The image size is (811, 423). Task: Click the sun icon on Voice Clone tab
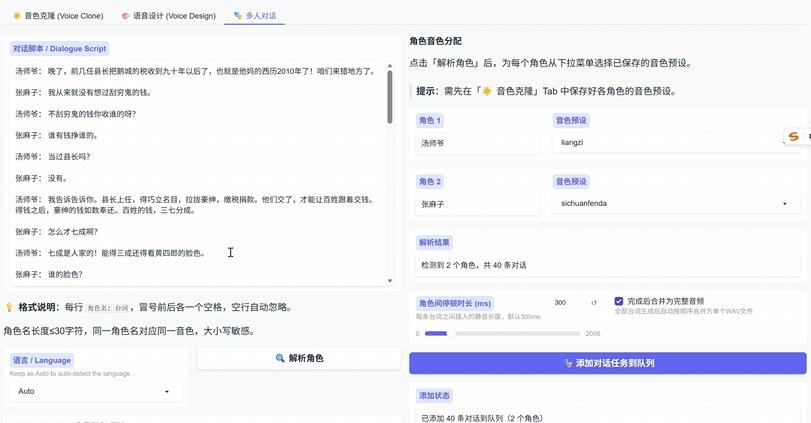point(17,16)
